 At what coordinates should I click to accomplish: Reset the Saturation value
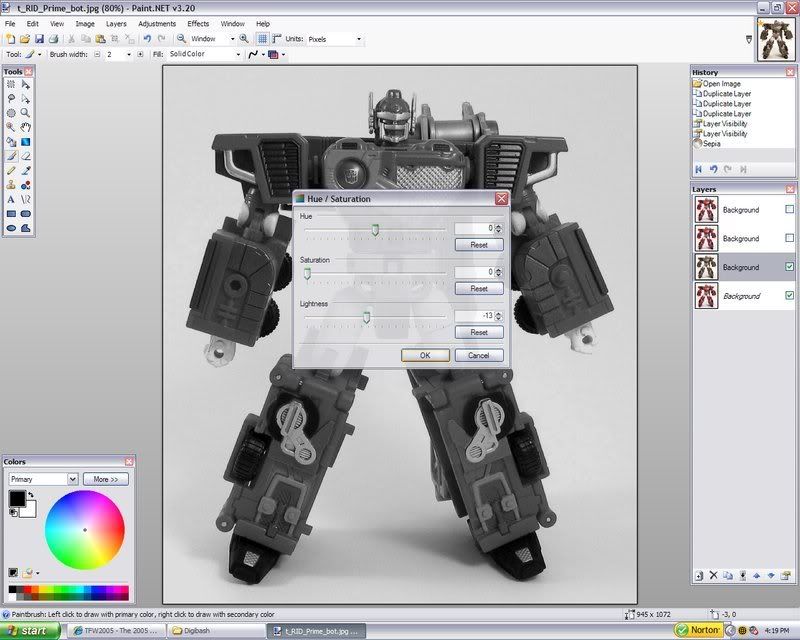[x=479, y=288]
